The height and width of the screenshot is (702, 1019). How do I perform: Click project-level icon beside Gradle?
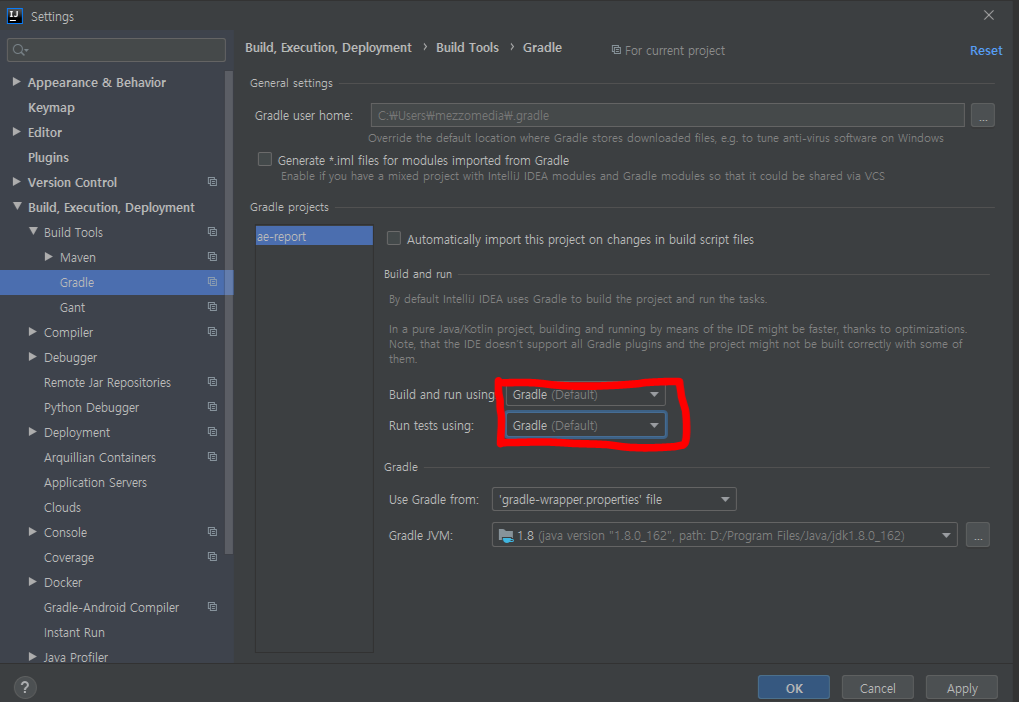coord(212,282)
